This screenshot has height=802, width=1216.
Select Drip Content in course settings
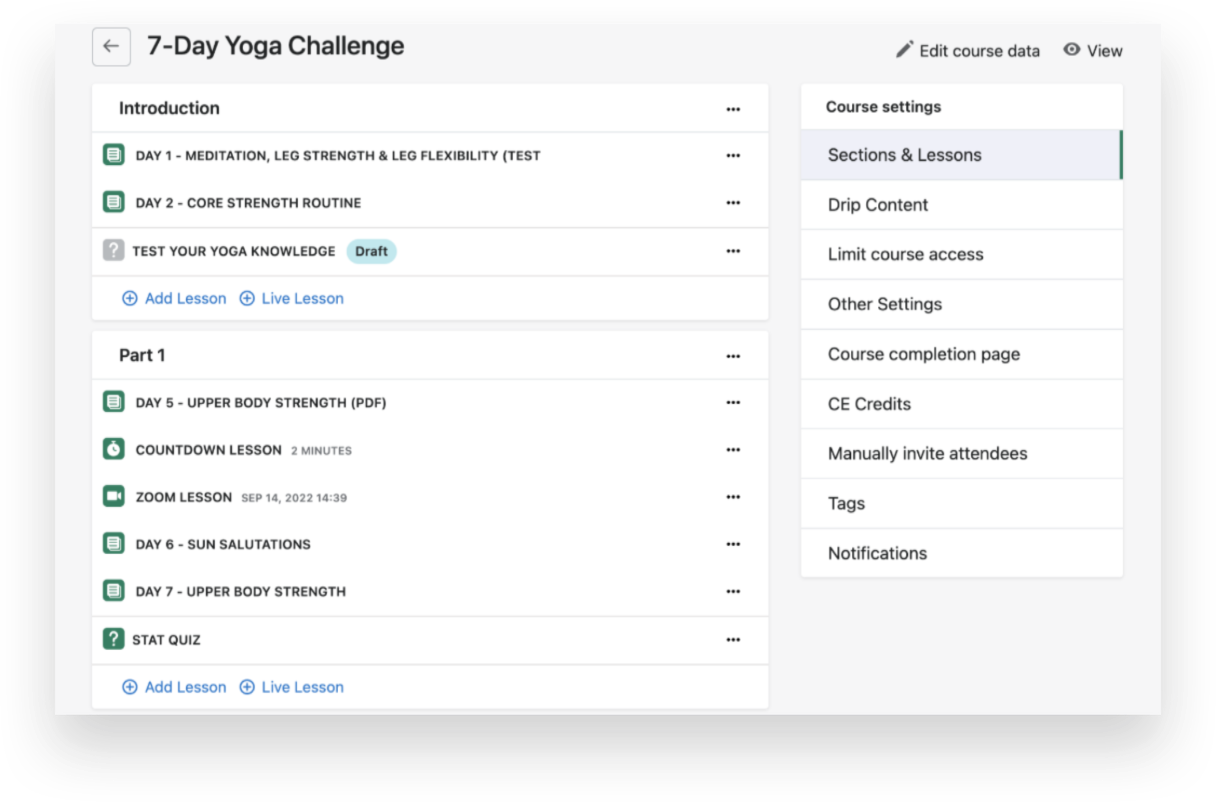point(878,205)
